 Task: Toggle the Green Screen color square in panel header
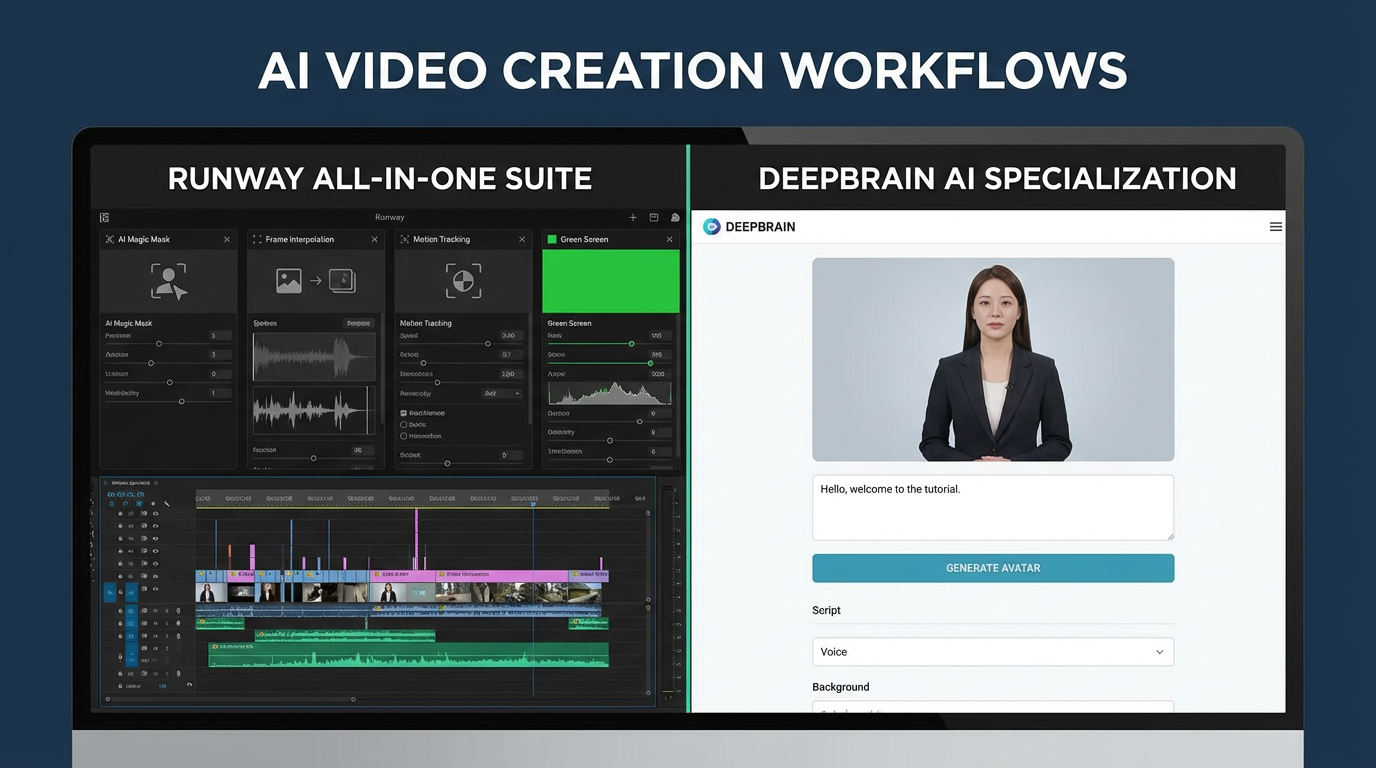click(552, 239)
